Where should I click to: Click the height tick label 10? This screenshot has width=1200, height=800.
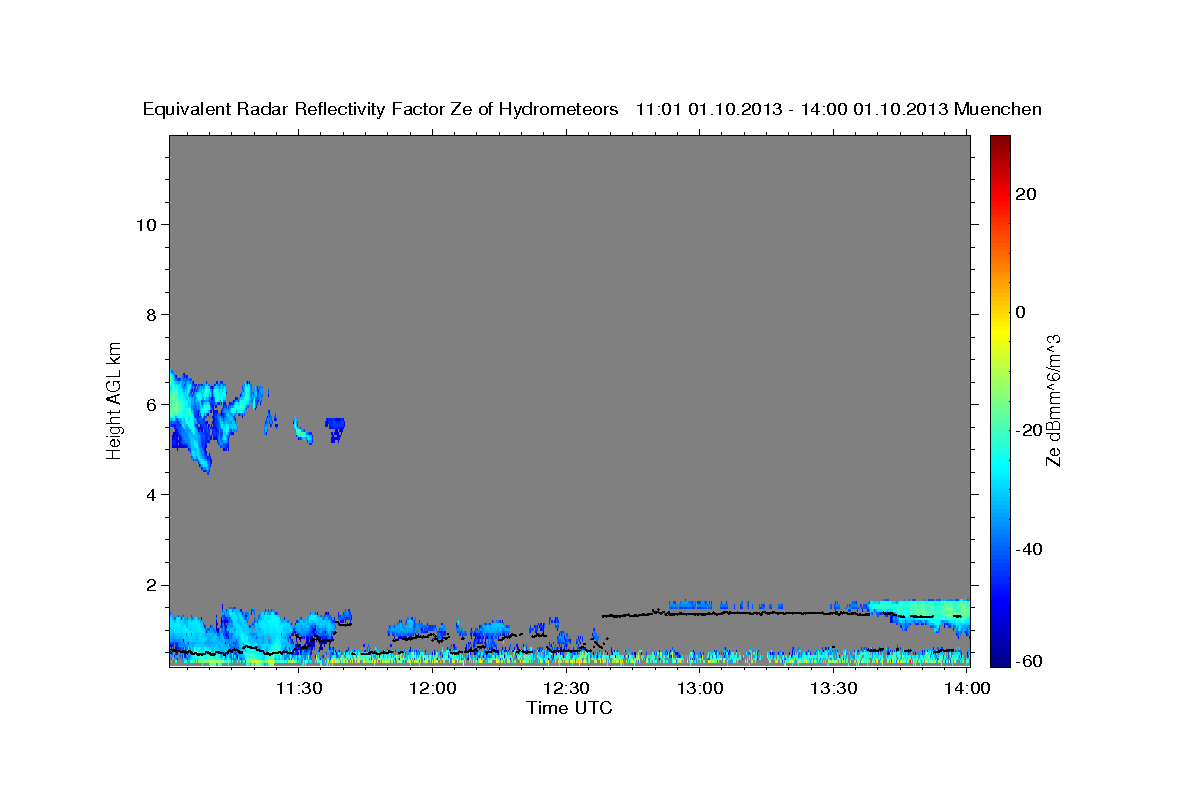[x=147, y=224]
